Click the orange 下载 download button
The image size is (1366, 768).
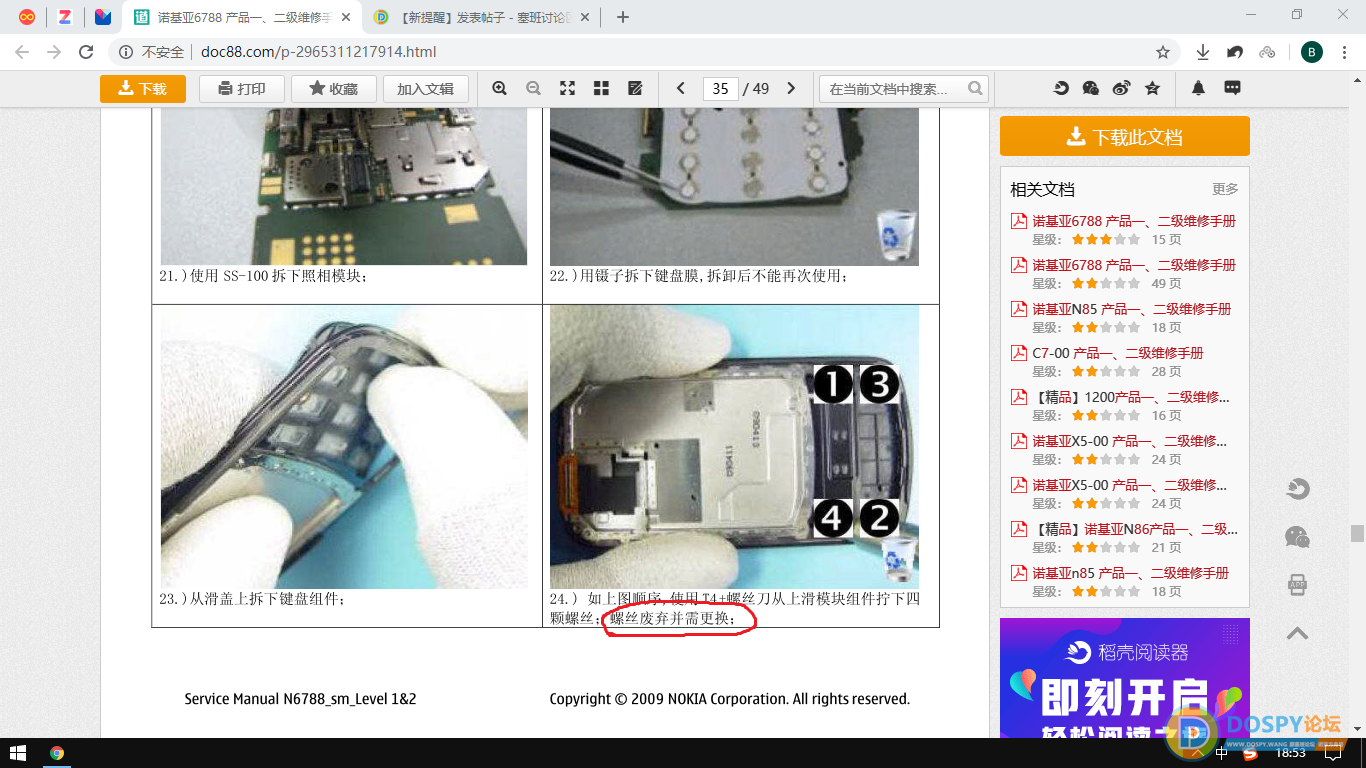[143, 89]
